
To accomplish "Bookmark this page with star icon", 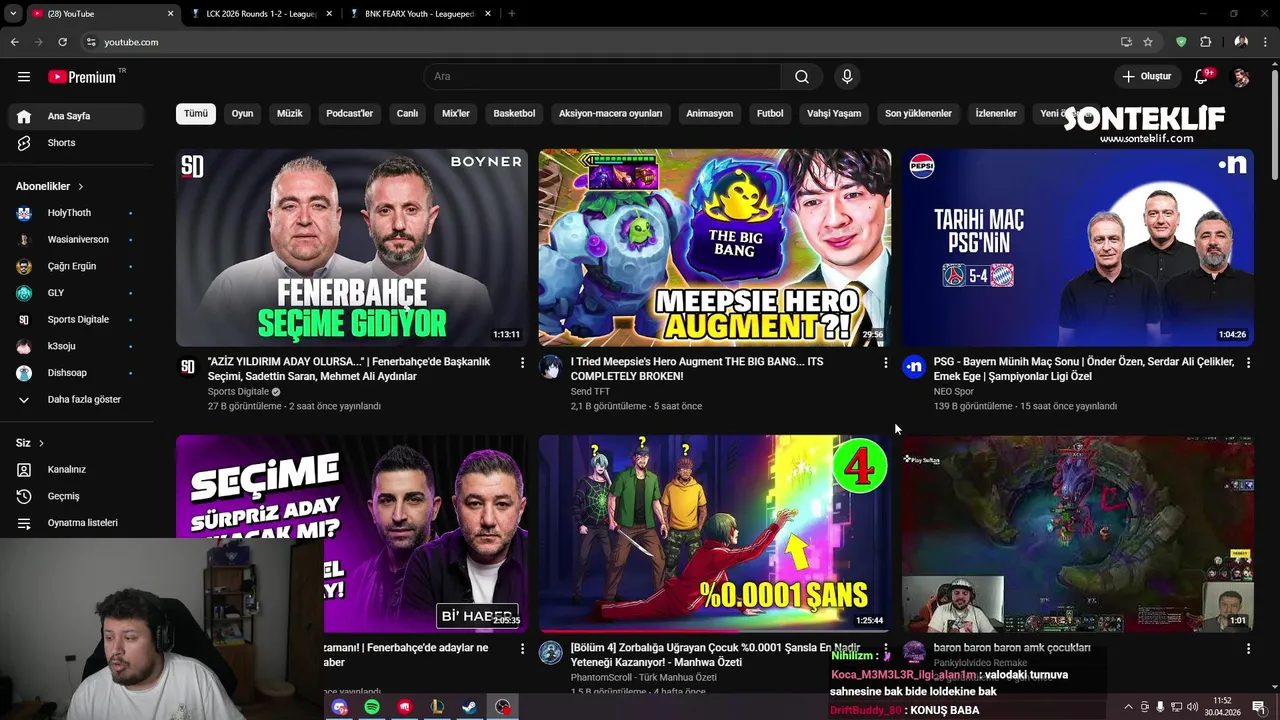I will tap(1148, 42).
